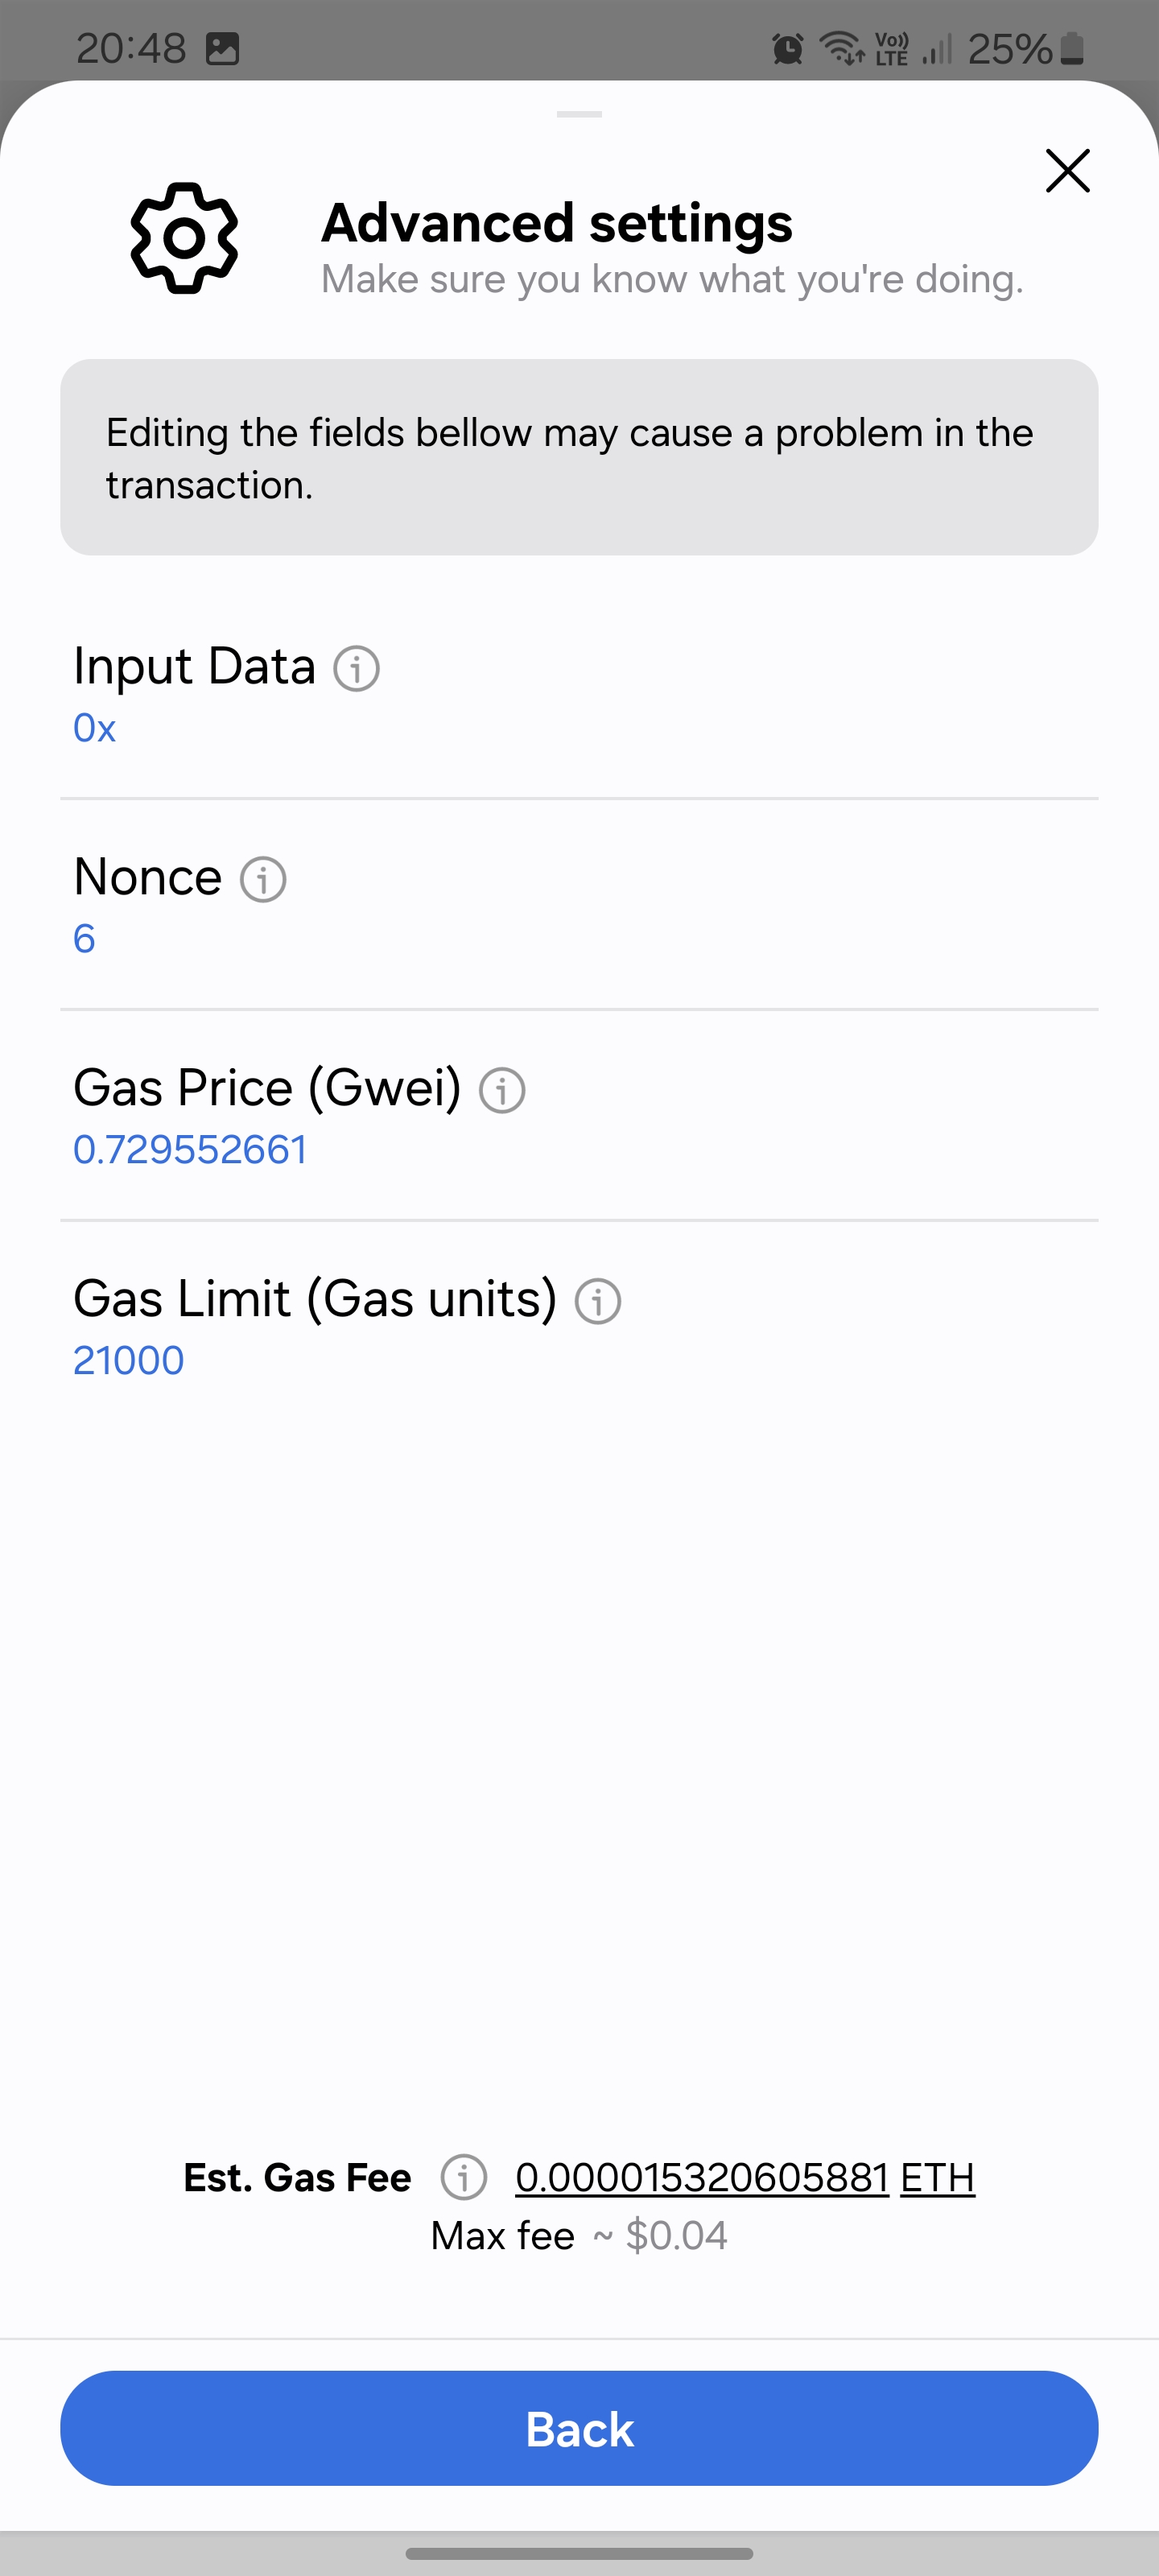The width and height of the screenshot is (1159, 2576).
Task: Click the Advanced settings gear icon
Action: 184,238
